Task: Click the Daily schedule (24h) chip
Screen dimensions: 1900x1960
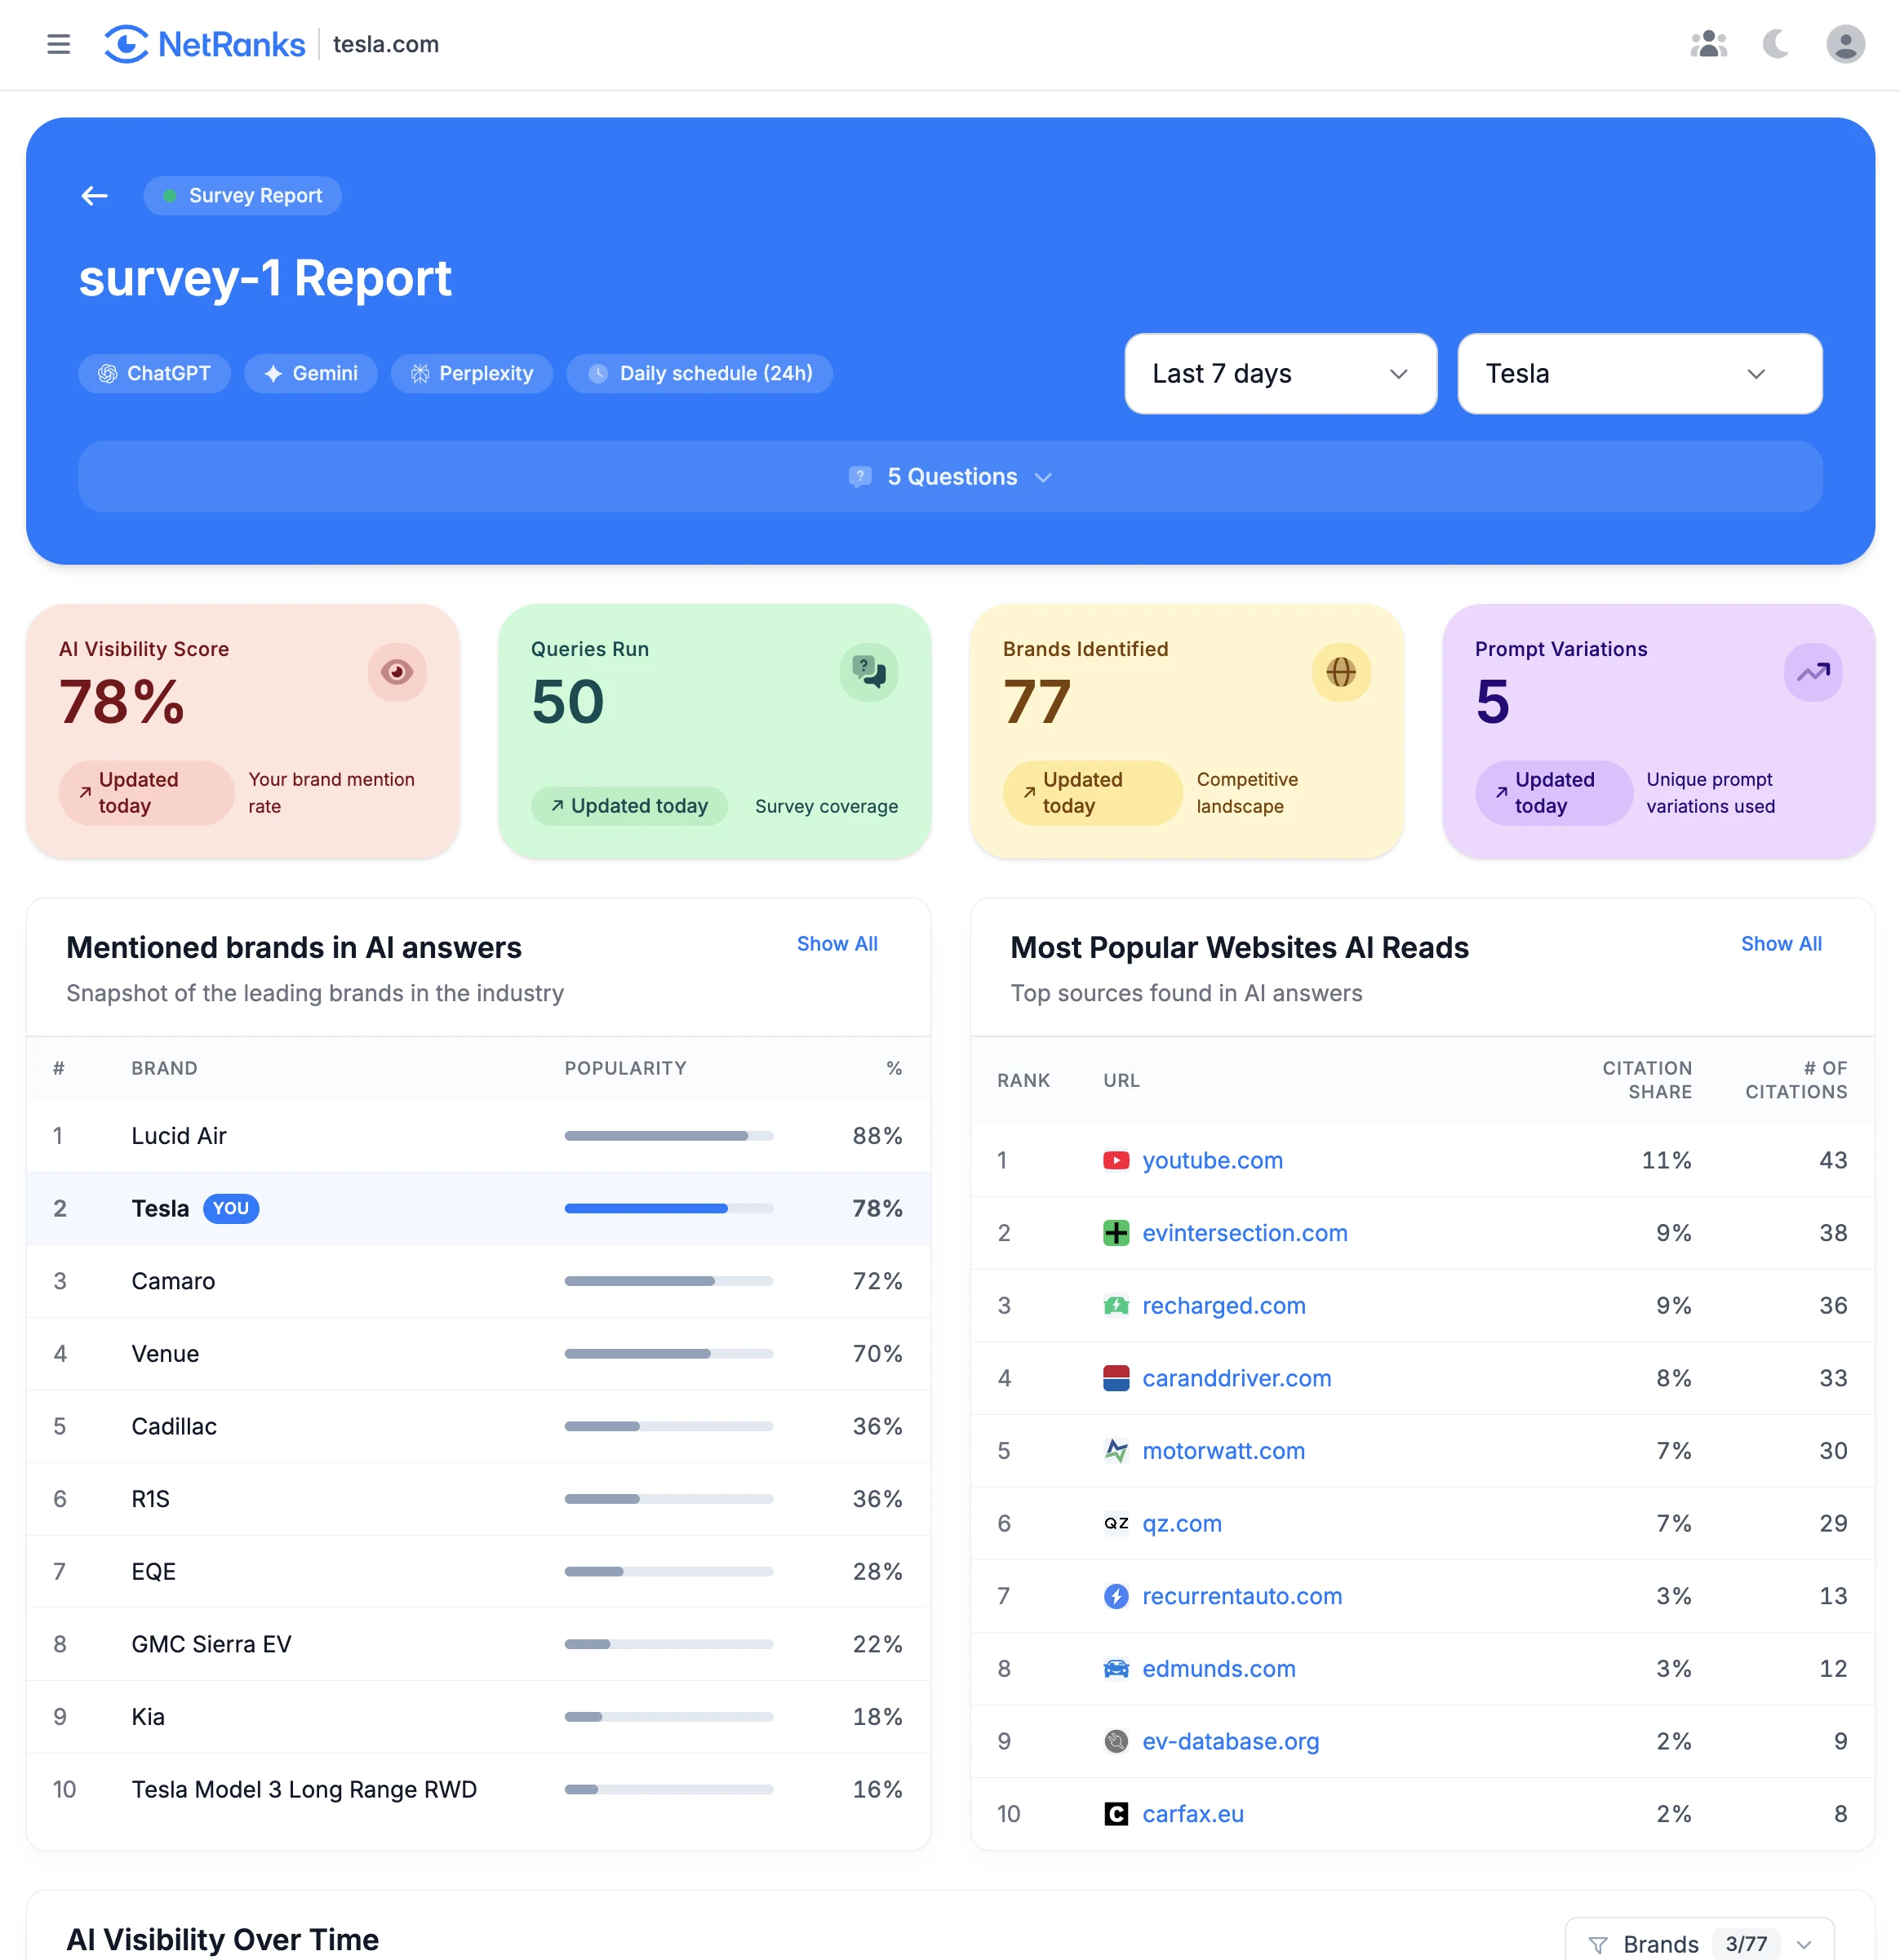Action: coord(699,373)
